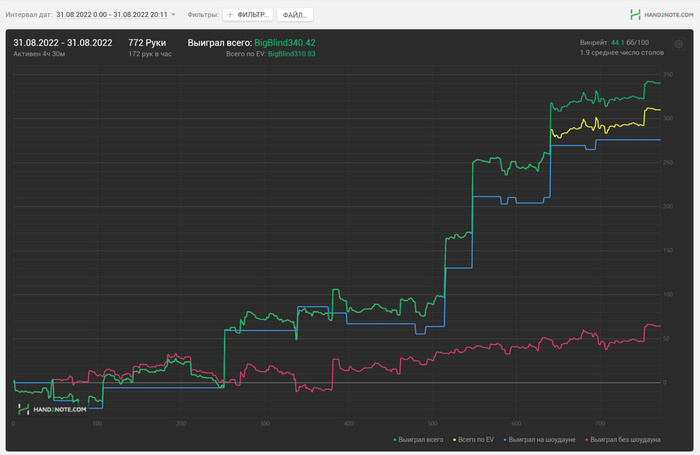Image resolution: width=700 pixels, height=455 pixels.
Task: Click the plus icon in ФИЛЬТР button
Action: click(230, 15)
